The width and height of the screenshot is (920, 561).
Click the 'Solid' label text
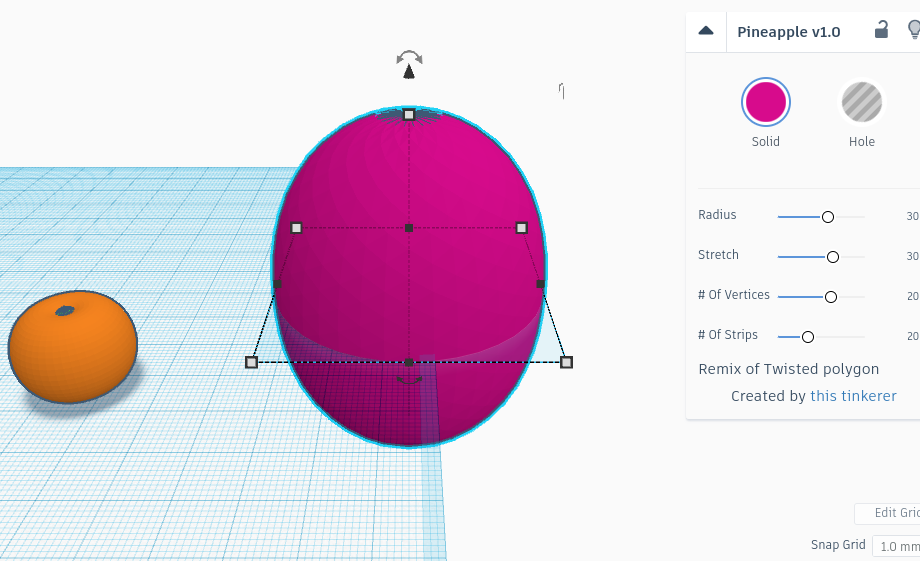click(766, 141)
